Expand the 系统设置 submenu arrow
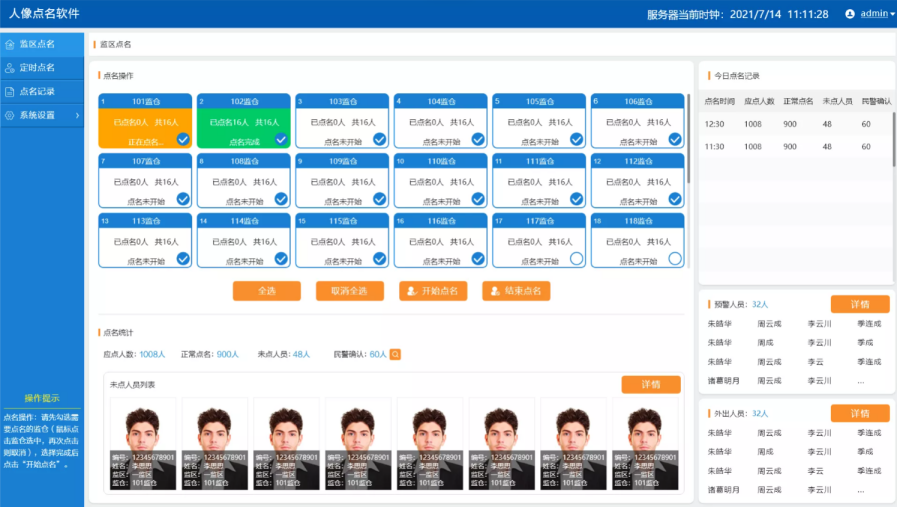Image resolution: width=897 pixels, height=507 pixels. pos(77,116)
